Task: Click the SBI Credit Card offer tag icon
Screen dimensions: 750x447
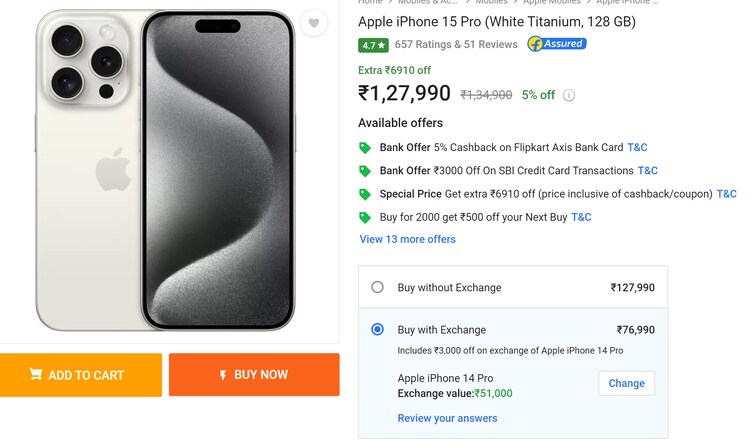Action: point(365,171)
